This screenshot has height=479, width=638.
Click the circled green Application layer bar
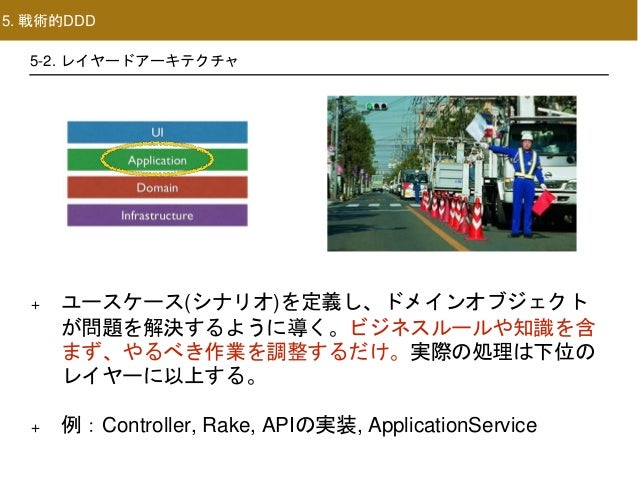[x=157, y=160]
